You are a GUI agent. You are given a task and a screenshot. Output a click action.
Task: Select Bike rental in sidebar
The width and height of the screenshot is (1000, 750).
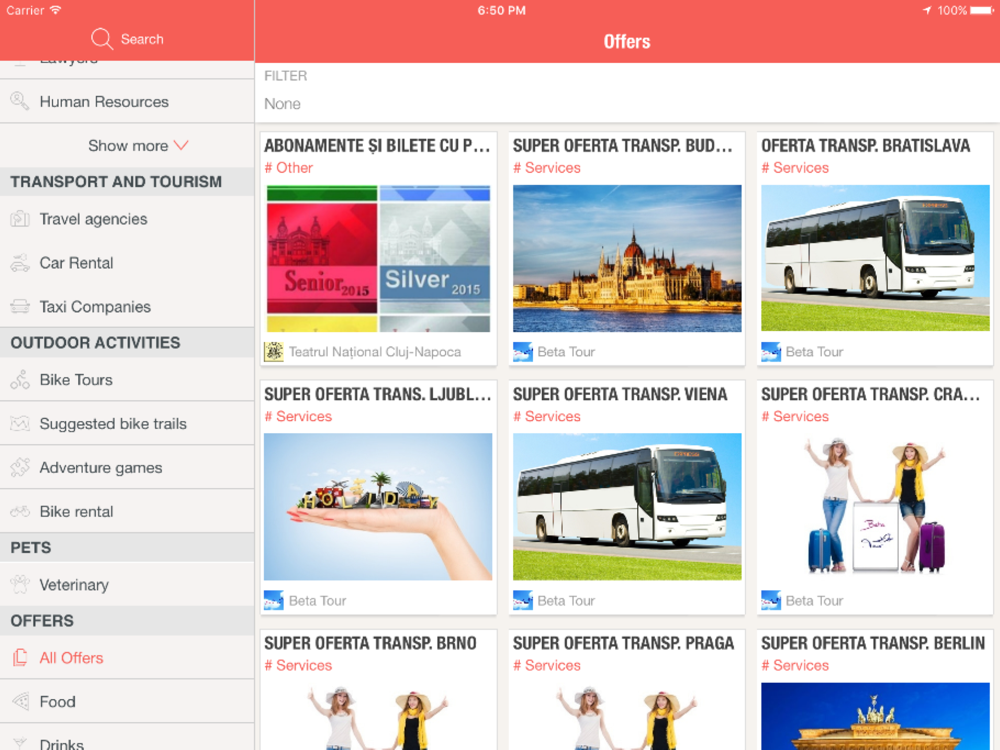pos(128,511)
